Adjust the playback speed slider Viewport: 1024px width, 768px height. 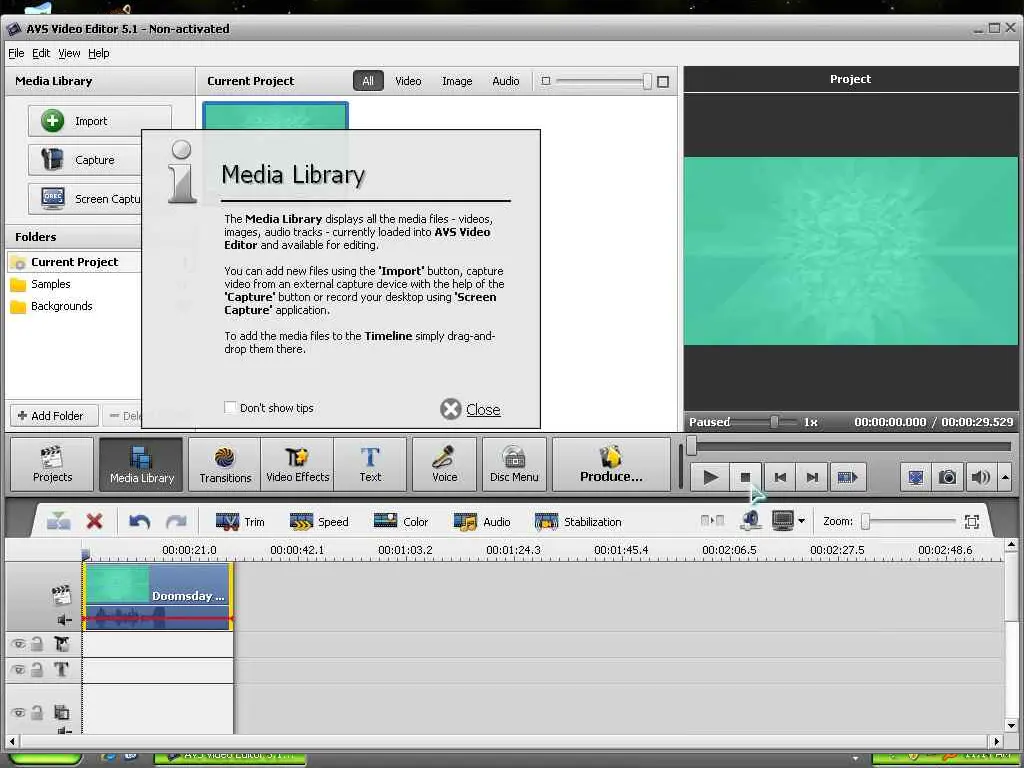click(774, 422)
